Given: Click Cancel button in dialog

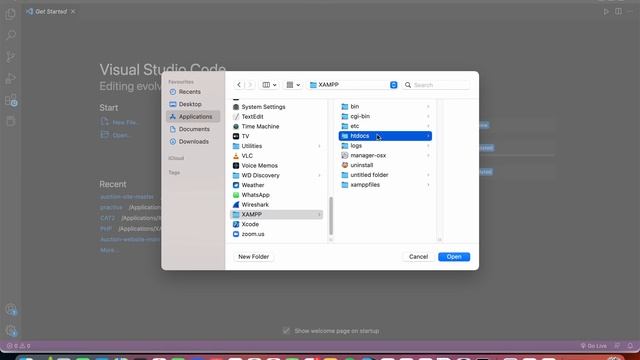Looking at the screenshot, I should point(418,257).
